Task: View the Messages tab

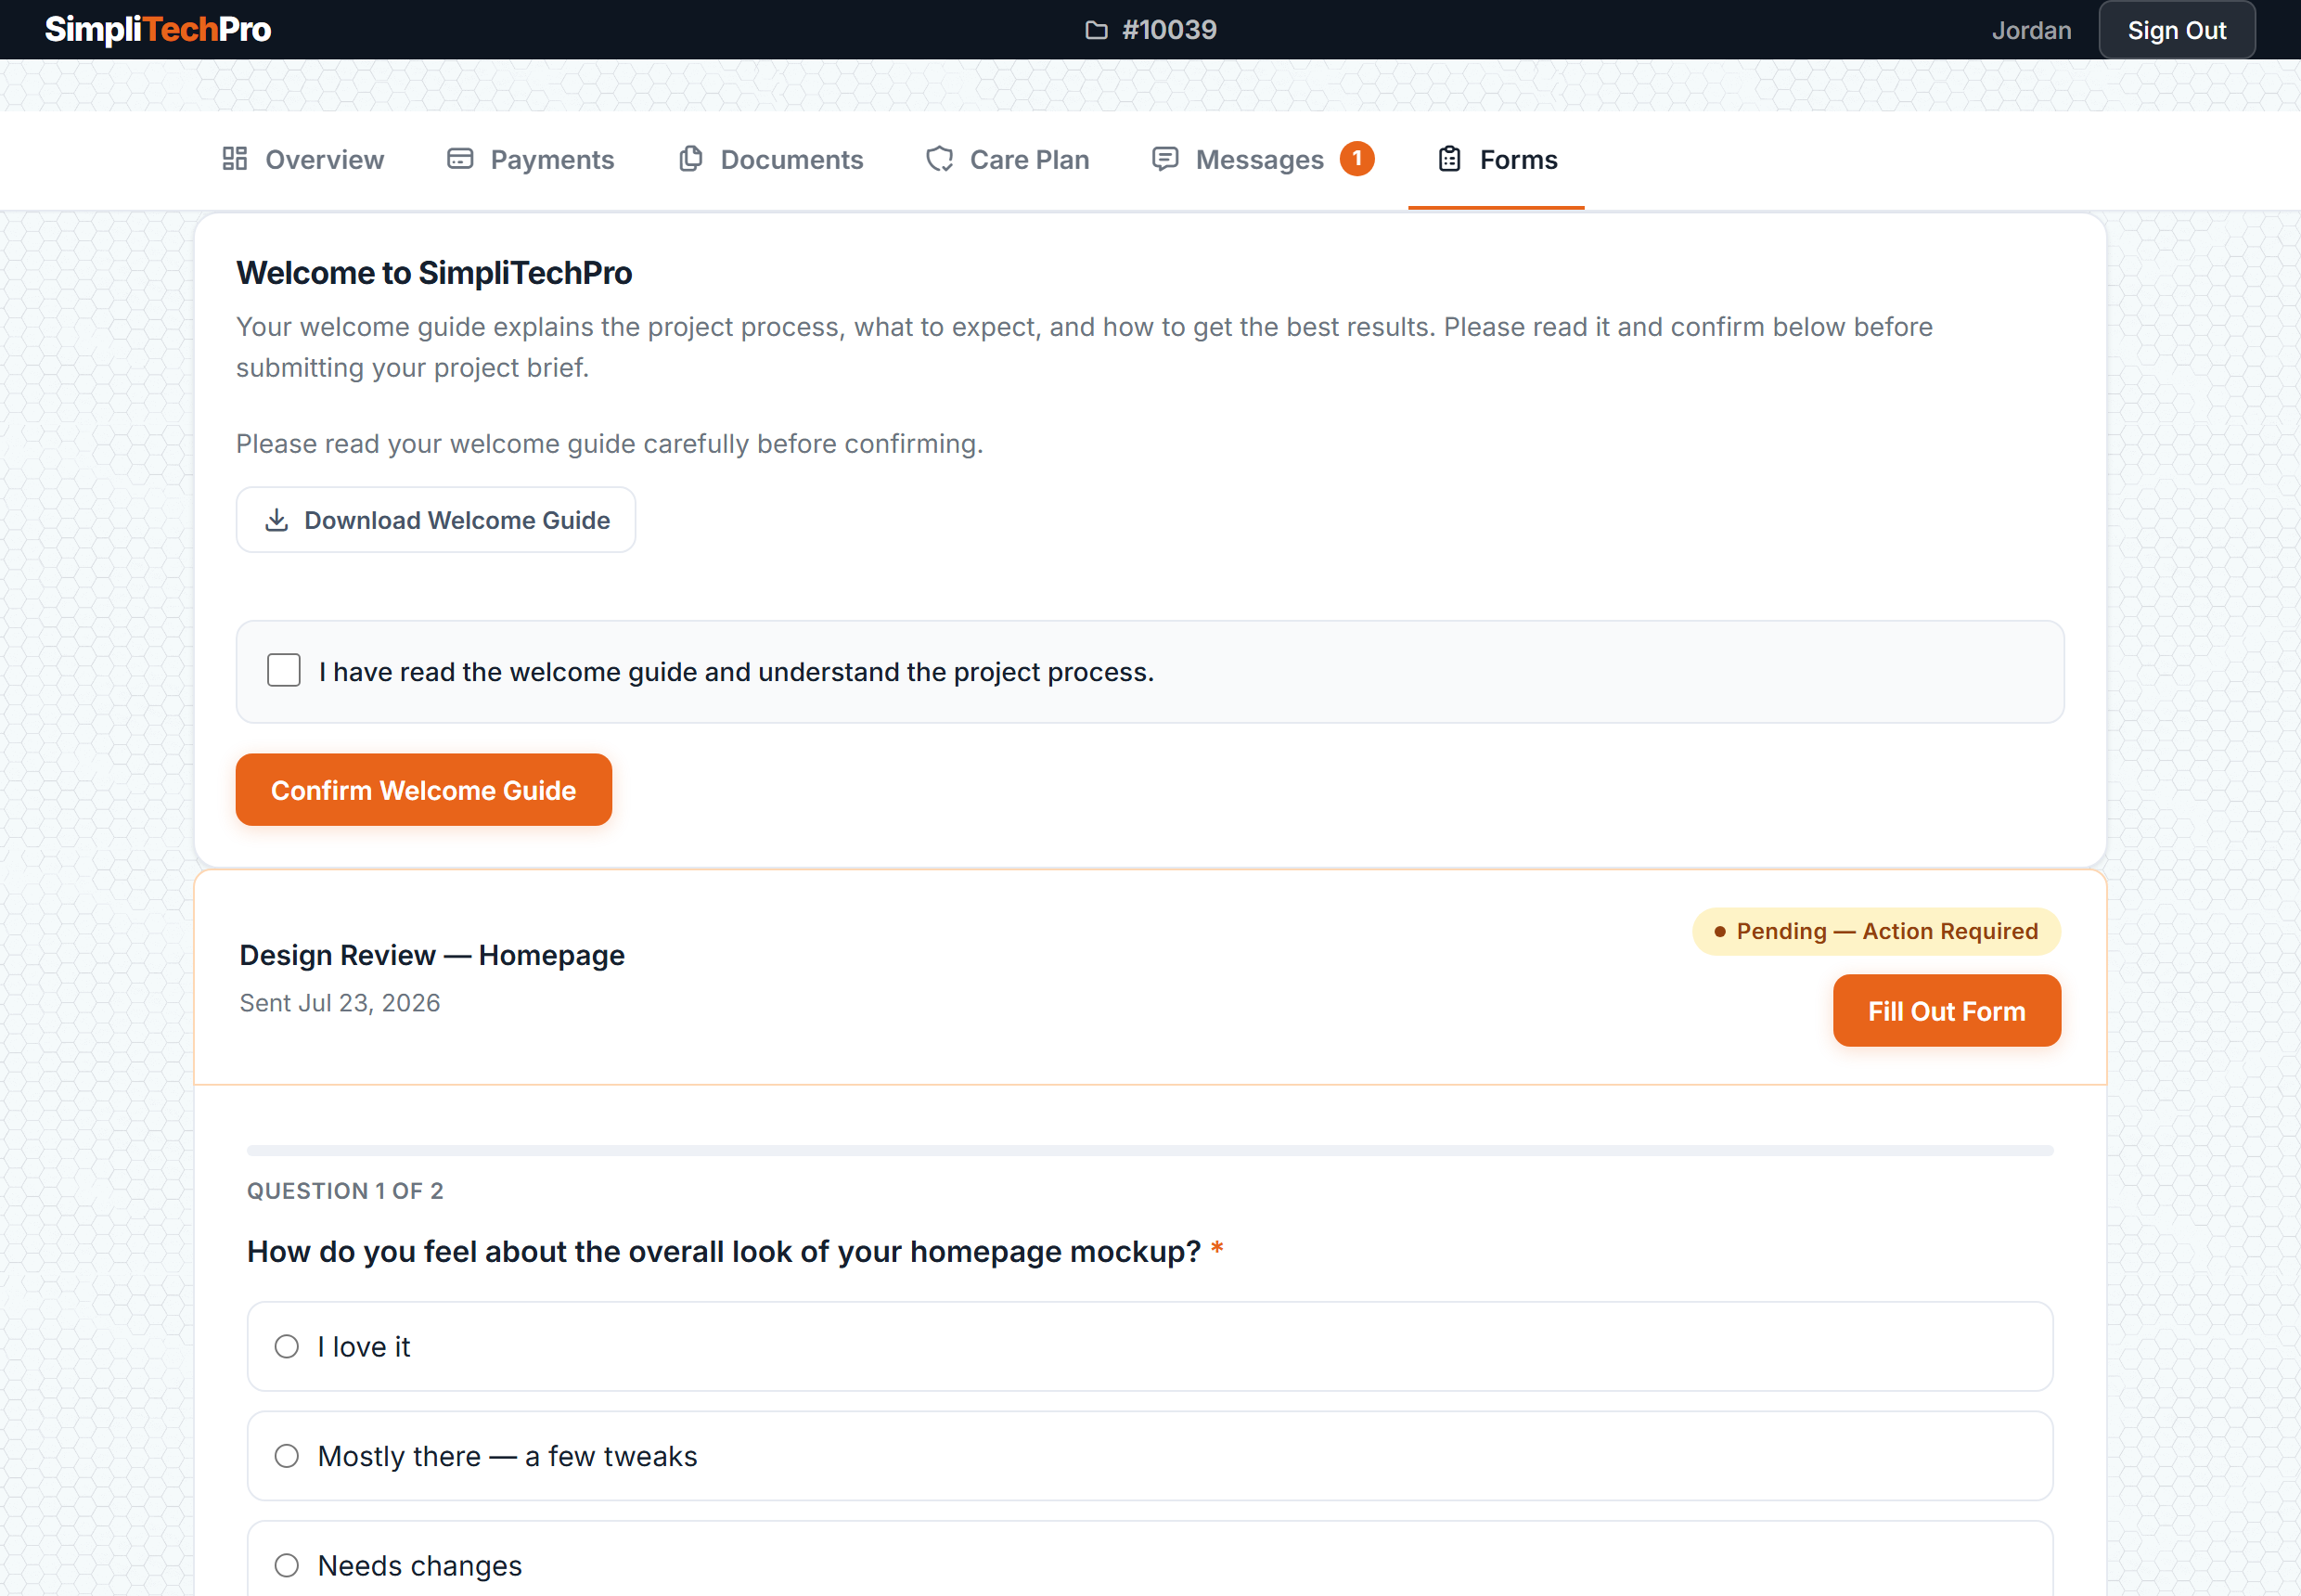Action: tap(1263, 160)
